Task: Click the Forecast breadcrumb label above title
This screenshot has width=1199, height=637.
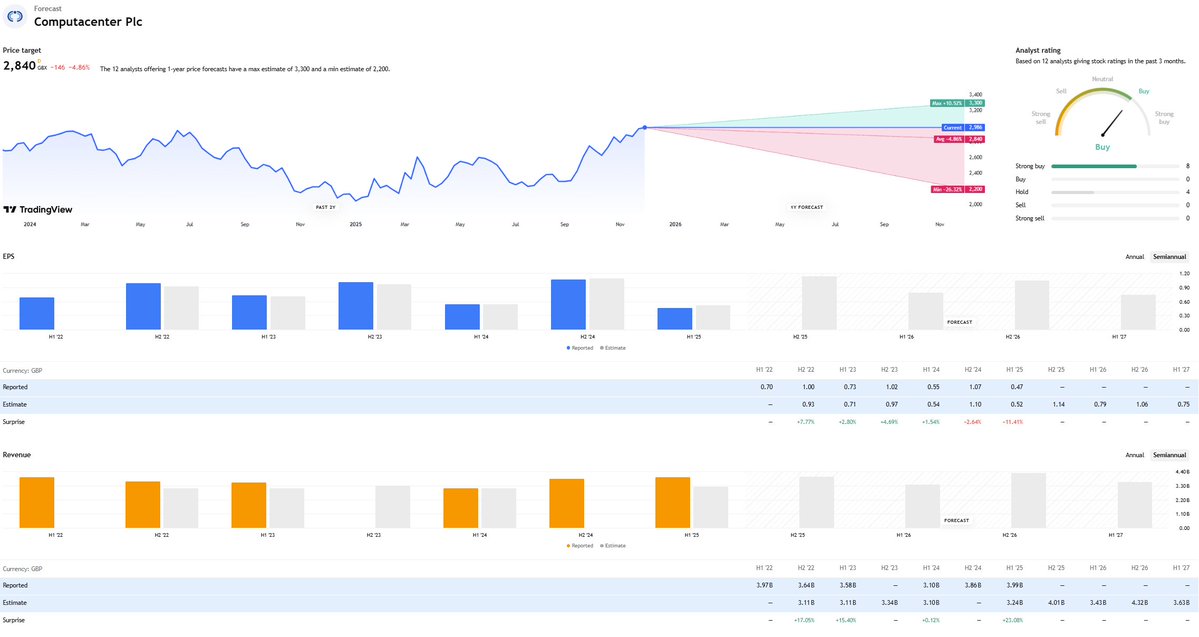Action: point(47,8)
